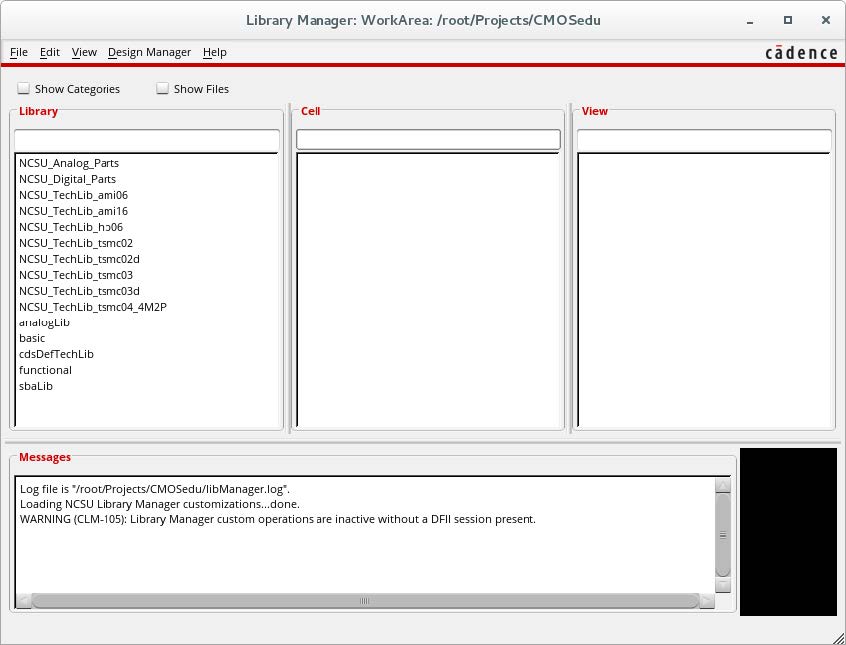Select NCSU_TechLib_tsmc02d library
The width and height of the screenshot is (846, 645).
click(79, 259)
